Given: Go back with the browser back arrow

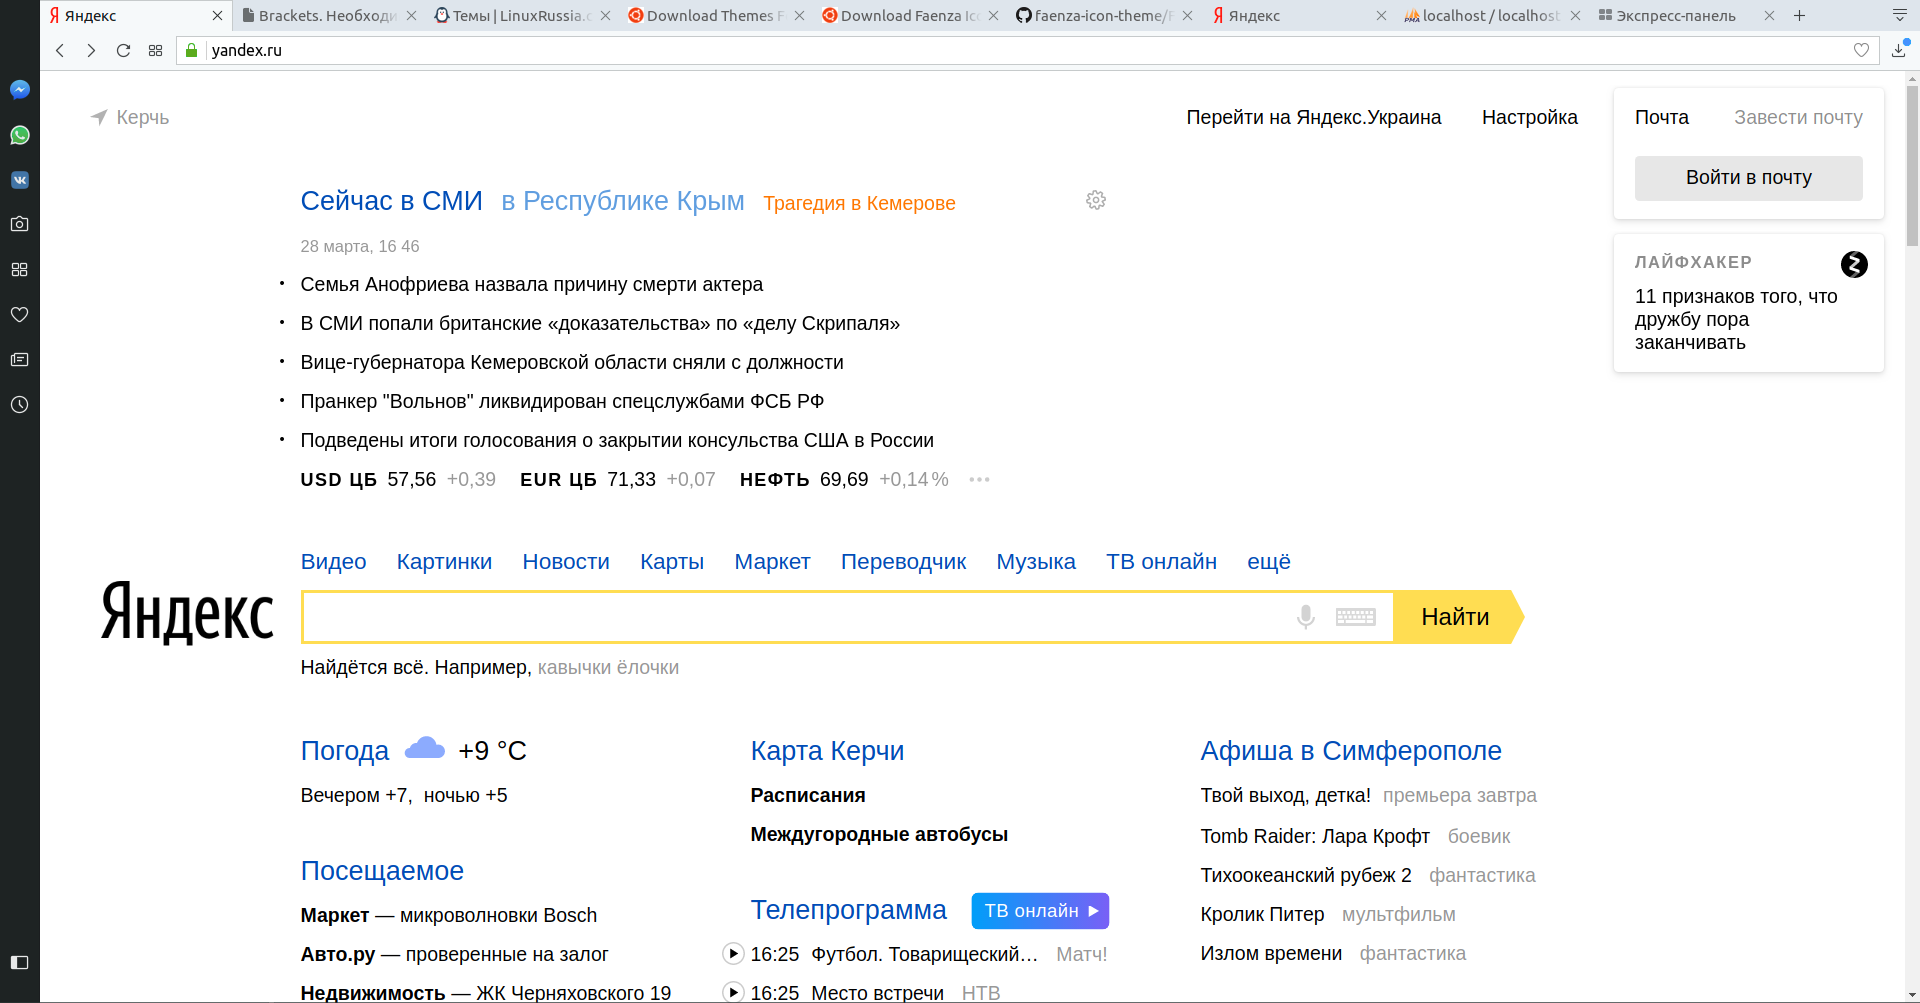Looking at the screenshot, I should [x=60, y=50].
